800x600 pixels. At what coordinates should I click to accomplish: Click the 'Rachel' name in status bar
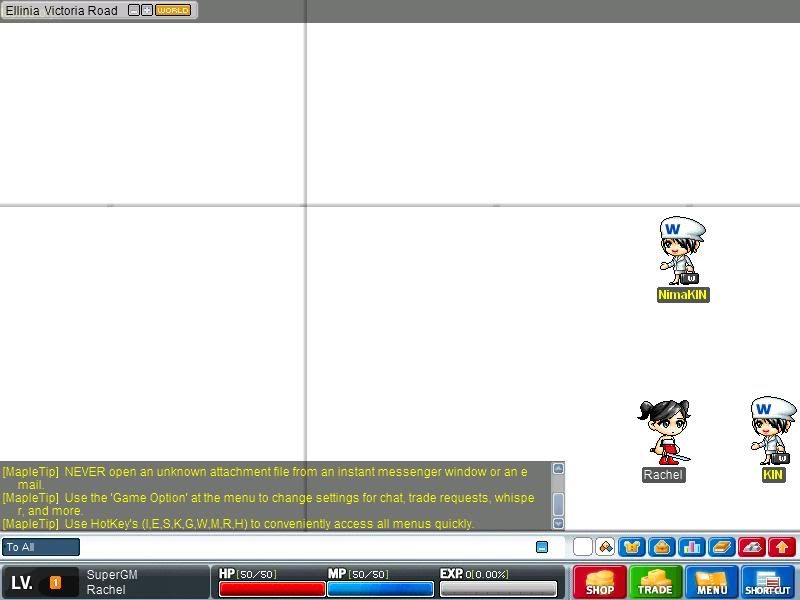pyautogui.click(x=106, y=590)
